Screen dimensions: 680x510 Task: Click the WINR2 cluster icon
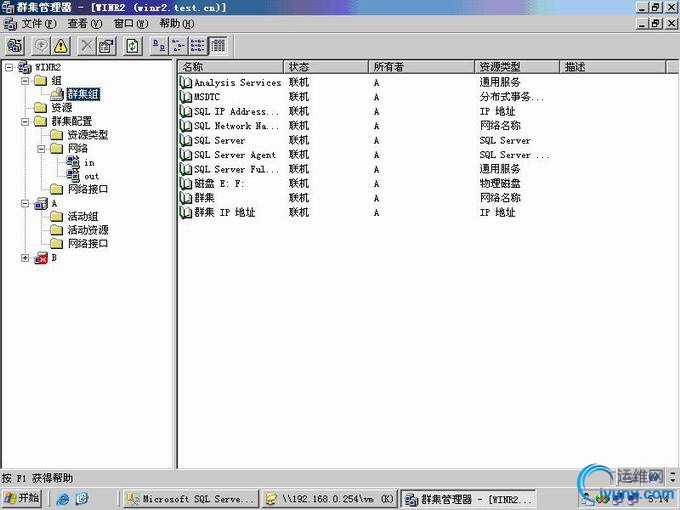pyautogui.click(x=25, y=67)
